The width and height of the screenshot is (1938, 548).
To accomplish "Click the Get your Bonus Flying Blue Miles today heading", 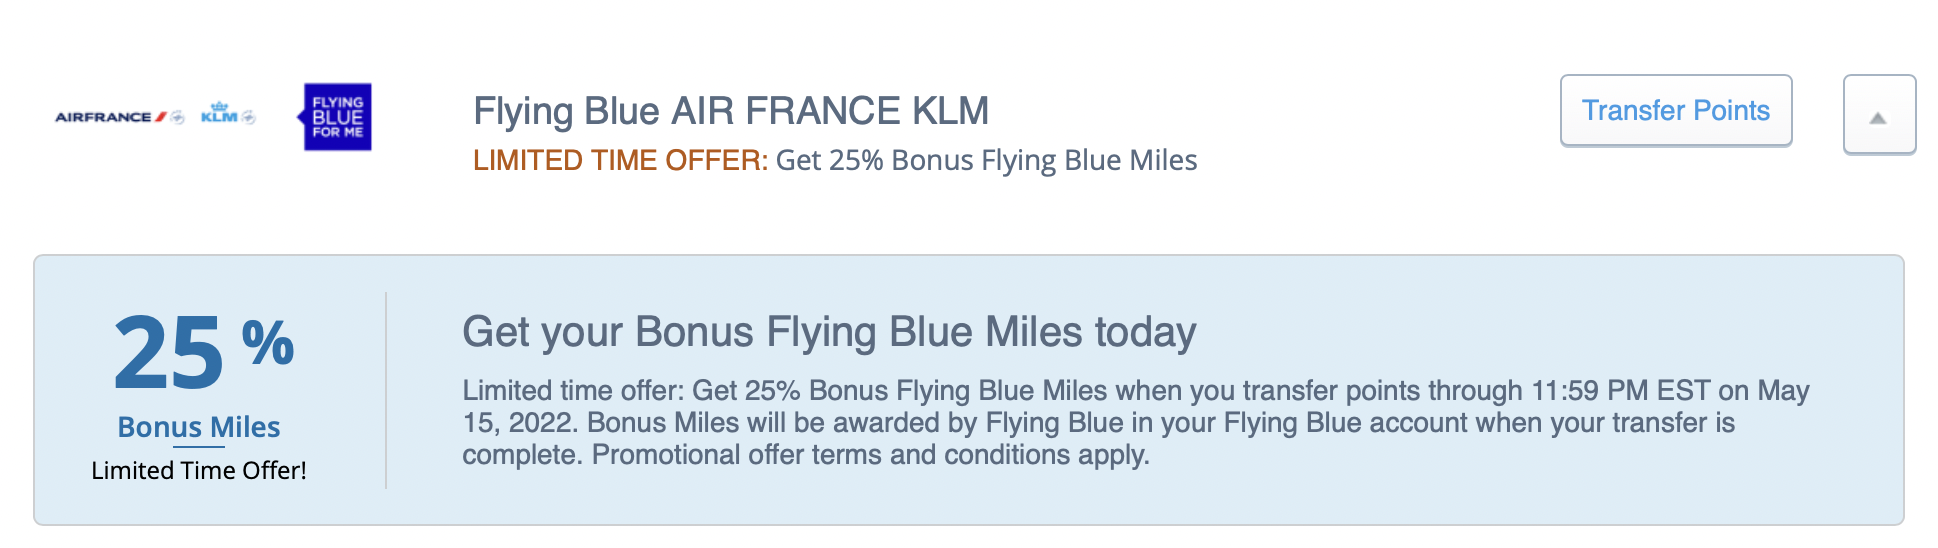I will click(x=829, y=332).
